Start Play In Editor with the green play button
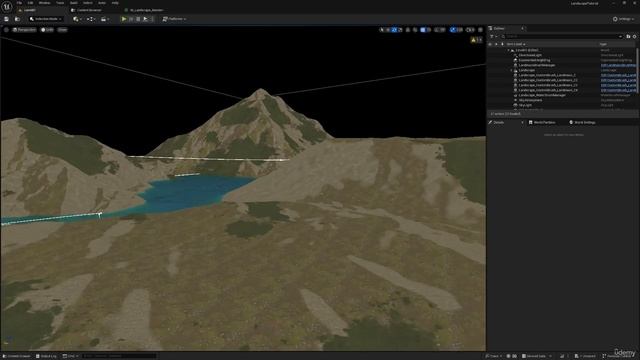Viewport: 640px width, 360px height. click(x=124, y=19)
